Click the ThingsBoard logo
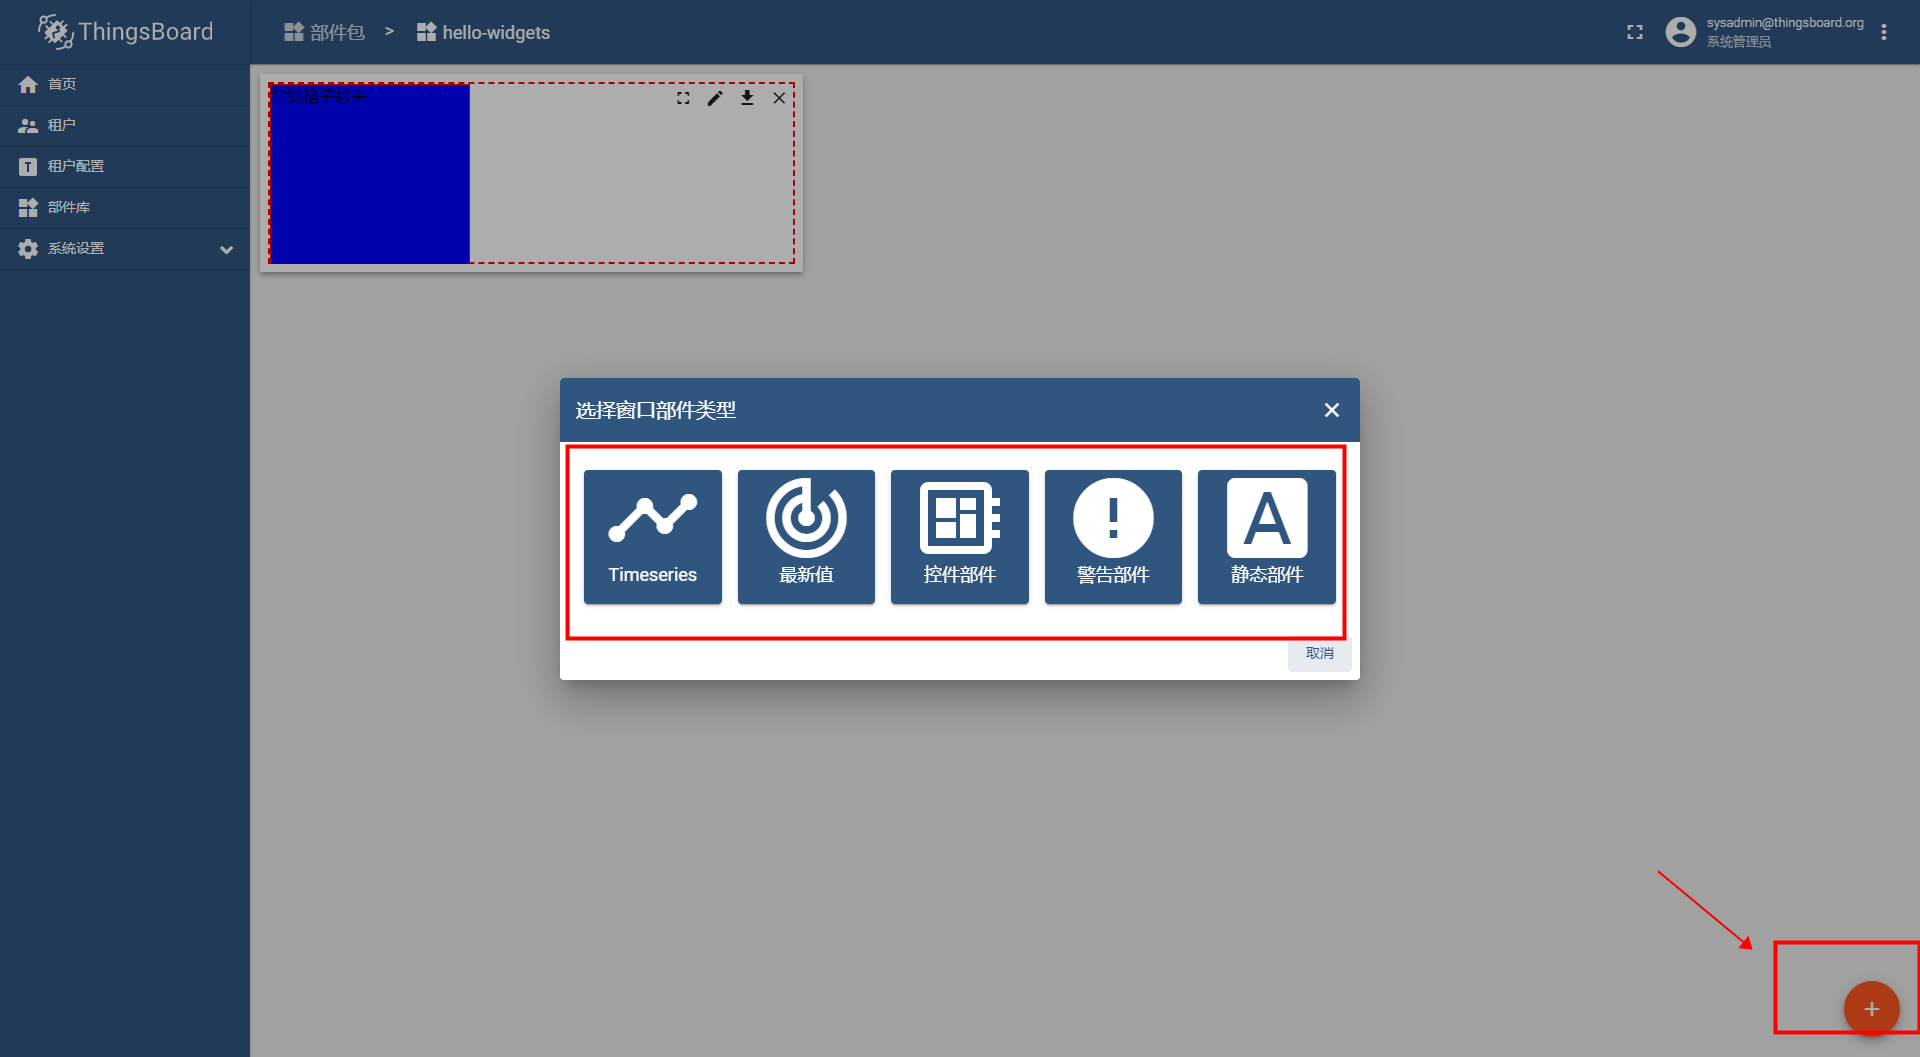This screenshot has width=1920, height=1057. (125, 32)
